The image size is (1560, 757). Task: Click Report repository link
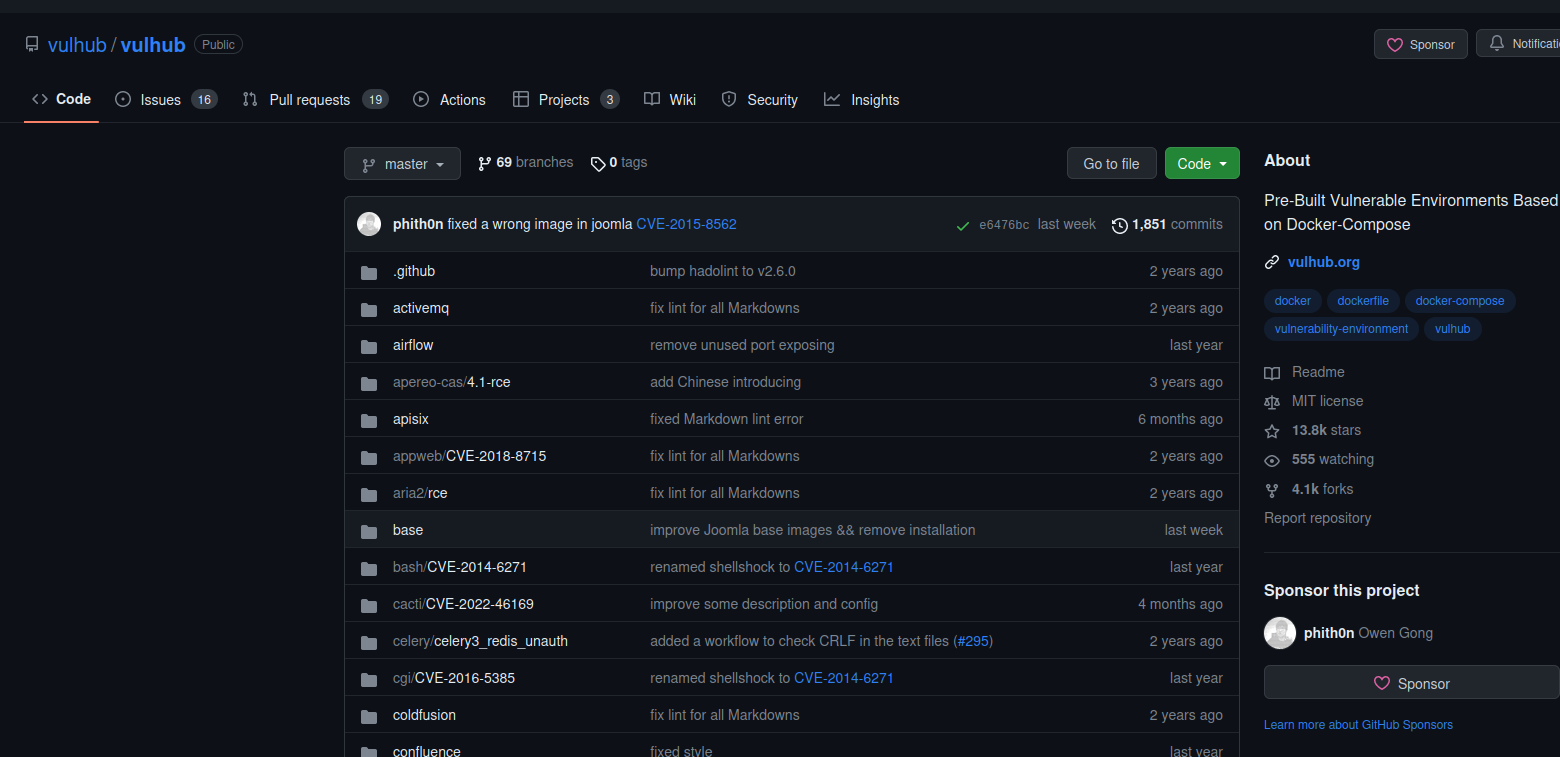1317,518
